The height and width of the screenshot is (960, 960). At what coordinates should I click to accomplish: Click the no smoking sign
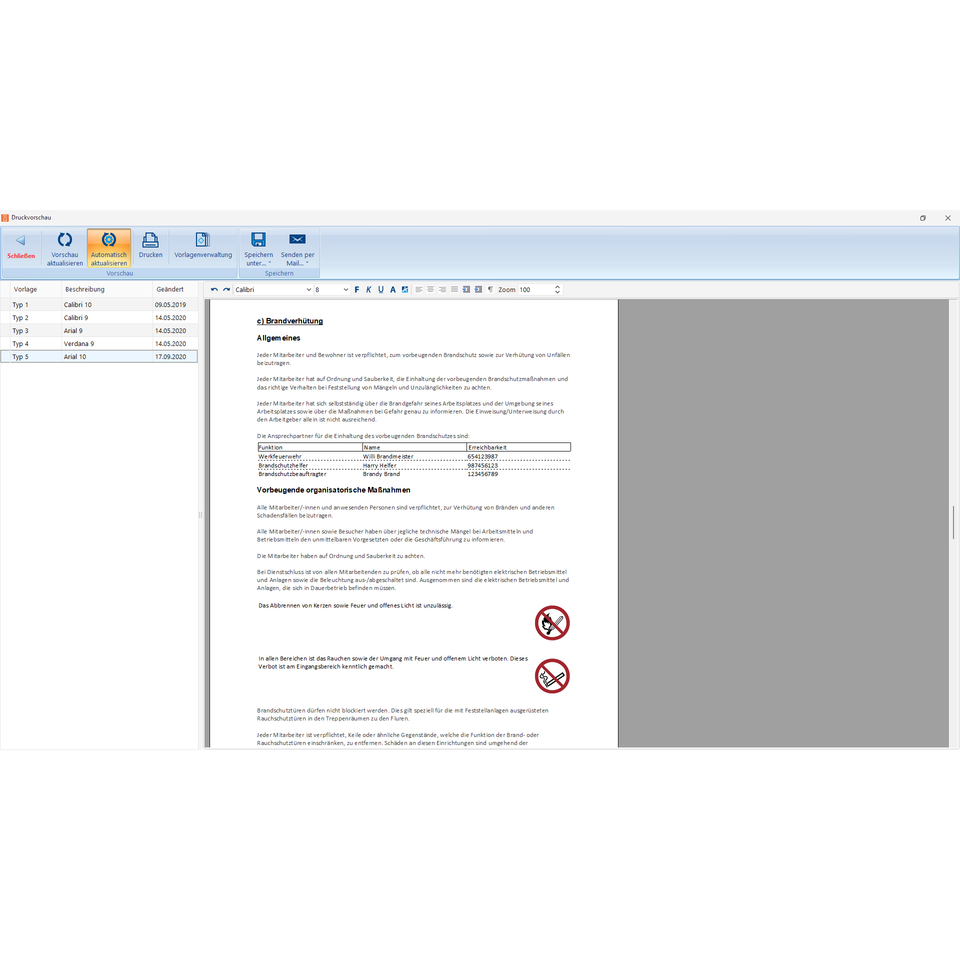click(552, 676)
